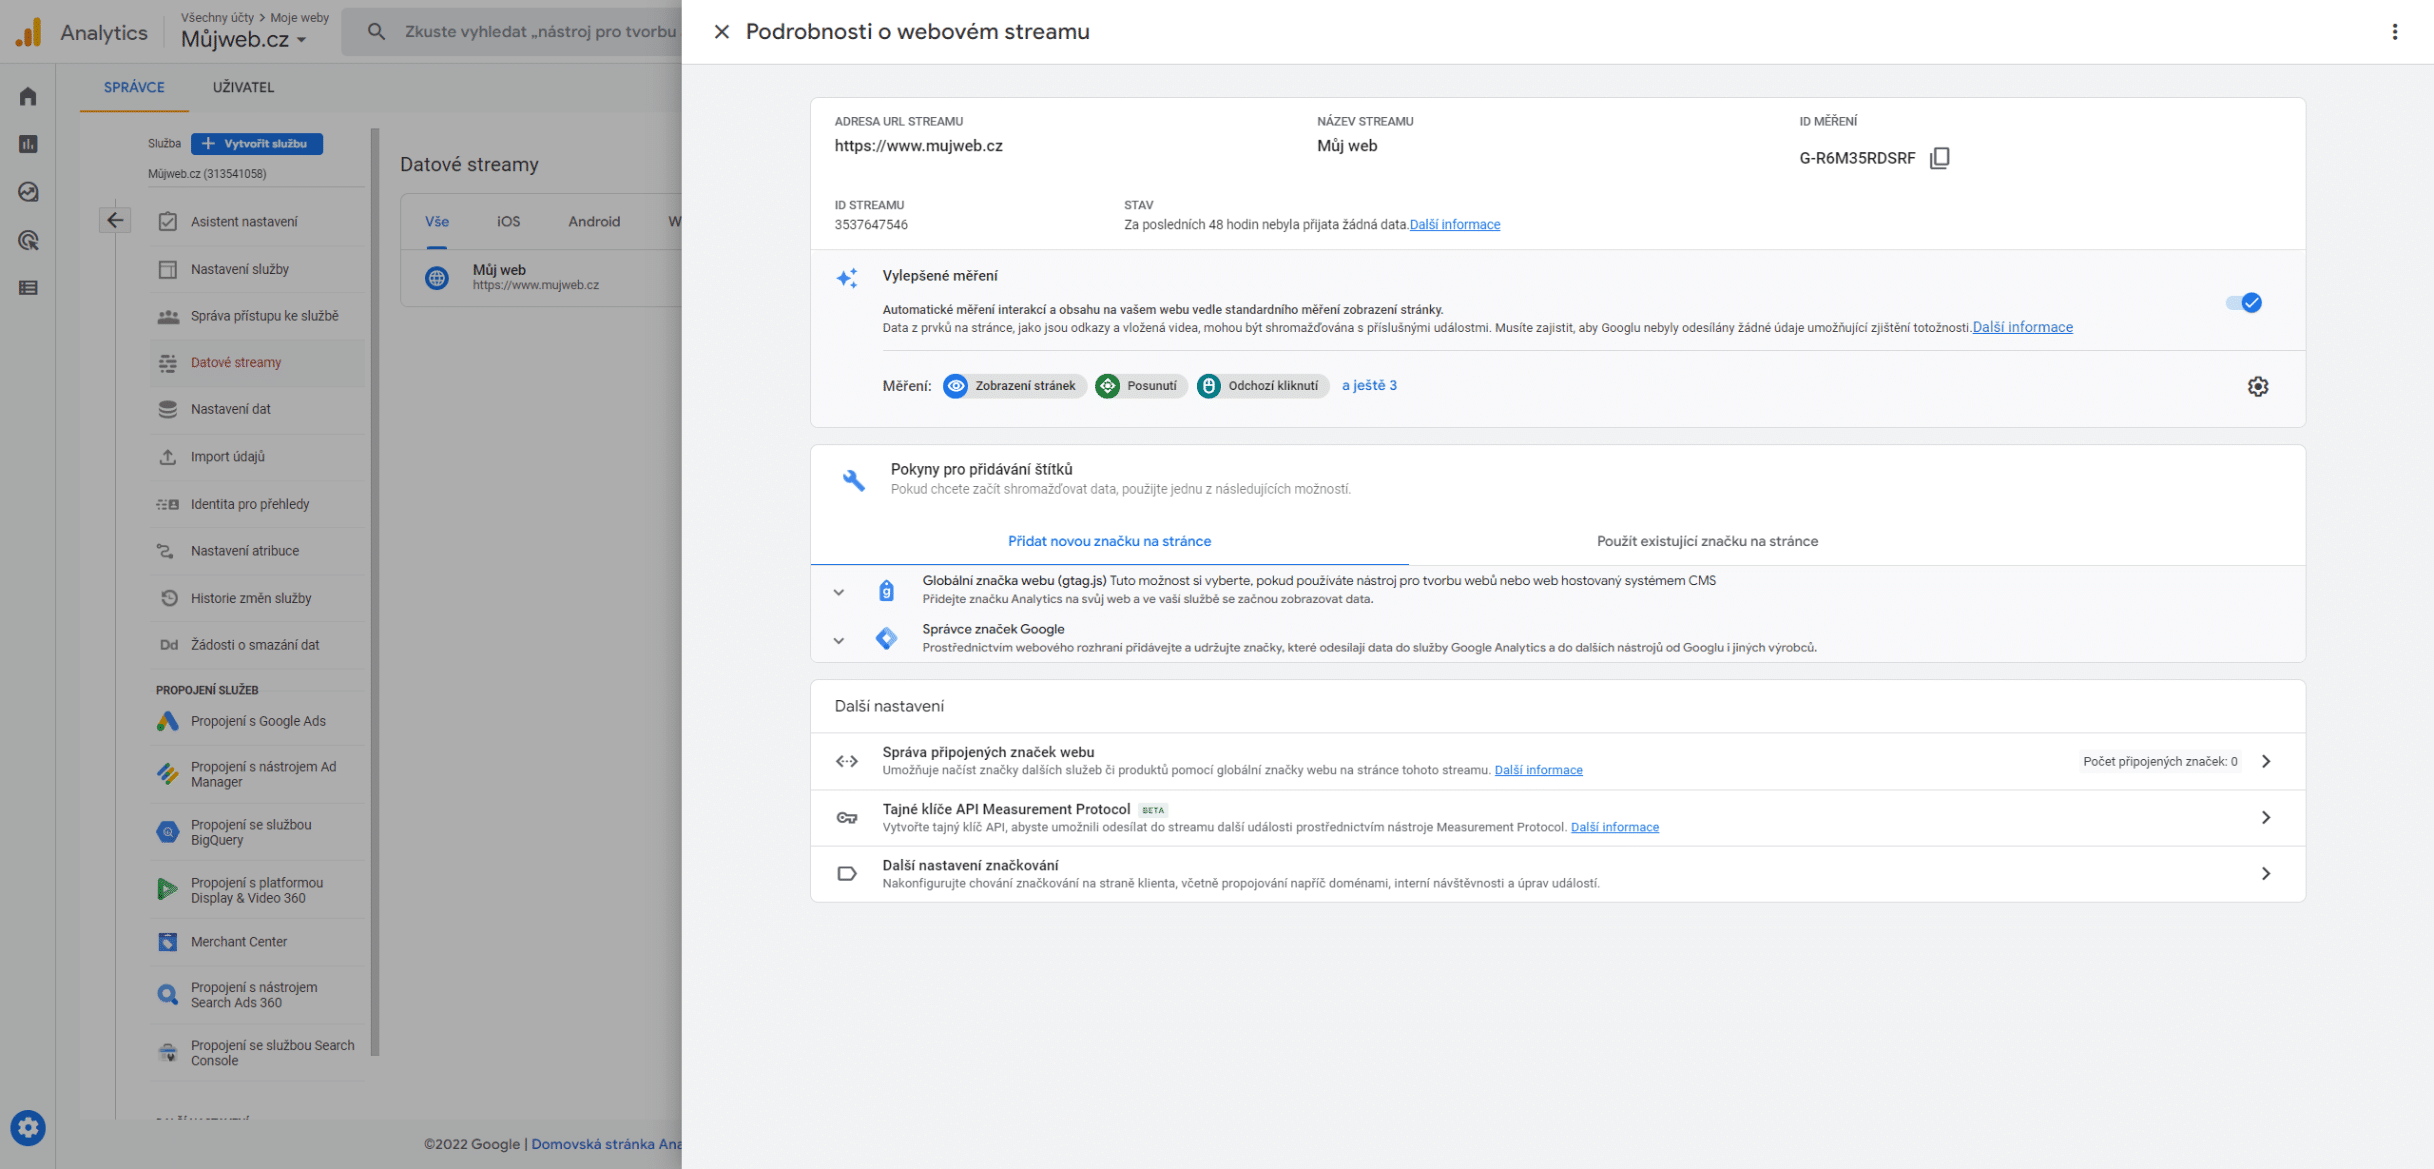Open Propojení s platformou Display & Video 360
2434x1169 pixels.
coord(258,890)
